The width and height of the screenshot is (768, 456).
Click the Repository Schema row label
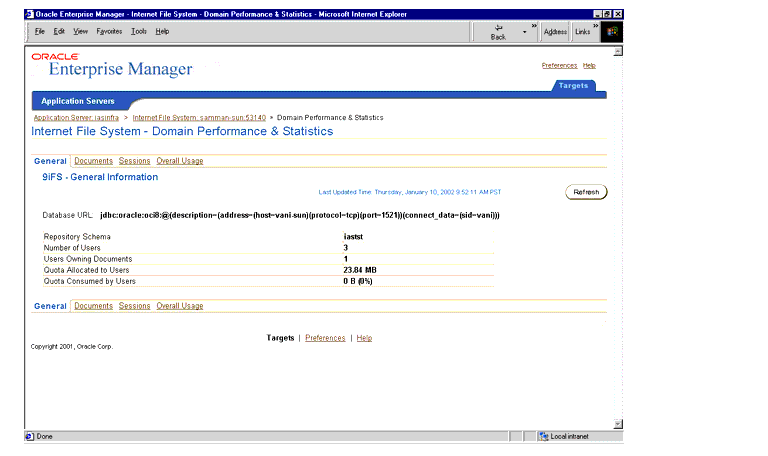click(77, 237)
